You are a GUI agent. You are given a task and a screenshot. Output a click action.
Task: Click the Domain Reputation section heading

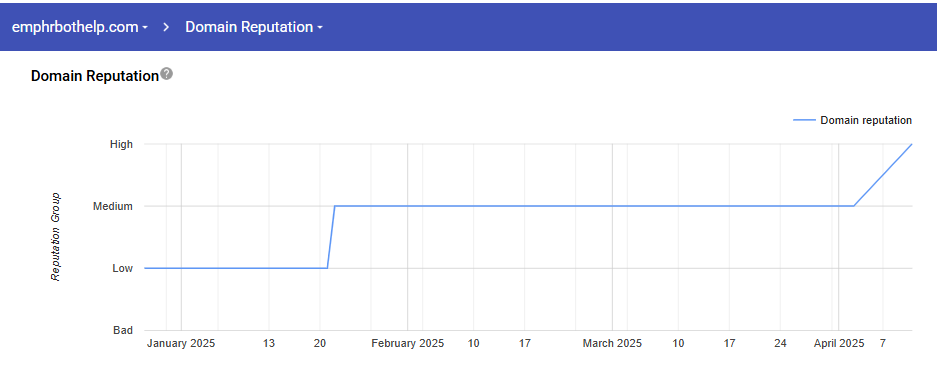(x=95, y=76)
